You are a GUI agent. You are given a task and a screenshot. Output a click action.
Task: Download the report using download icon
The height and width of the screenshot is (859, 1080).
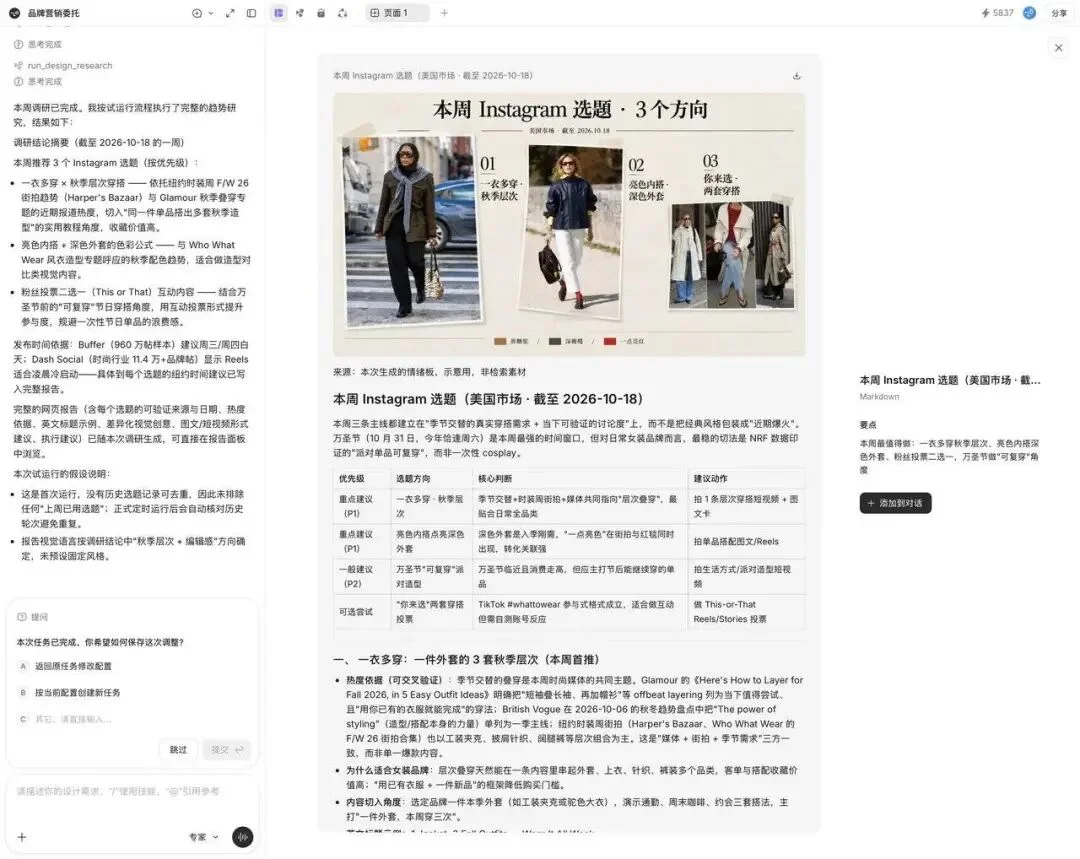click(x=797, y=76)
